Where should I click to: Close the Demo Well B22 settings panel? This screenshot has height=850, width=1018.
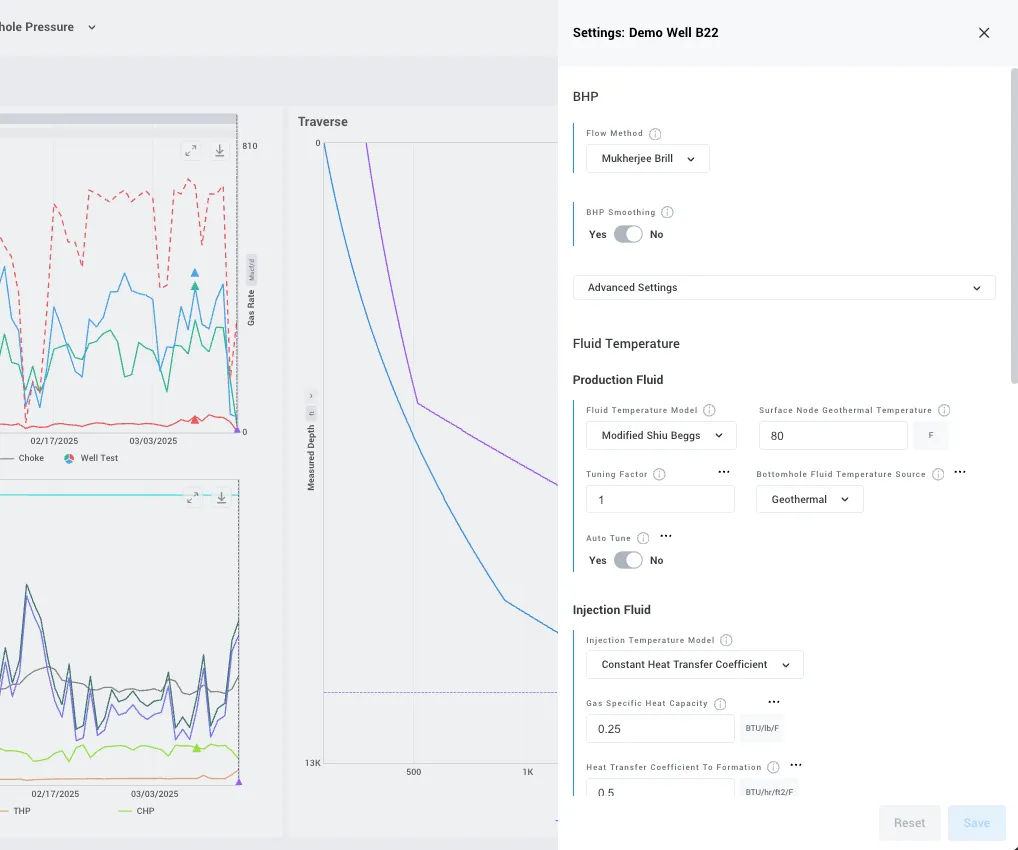(x=984, y=33)
